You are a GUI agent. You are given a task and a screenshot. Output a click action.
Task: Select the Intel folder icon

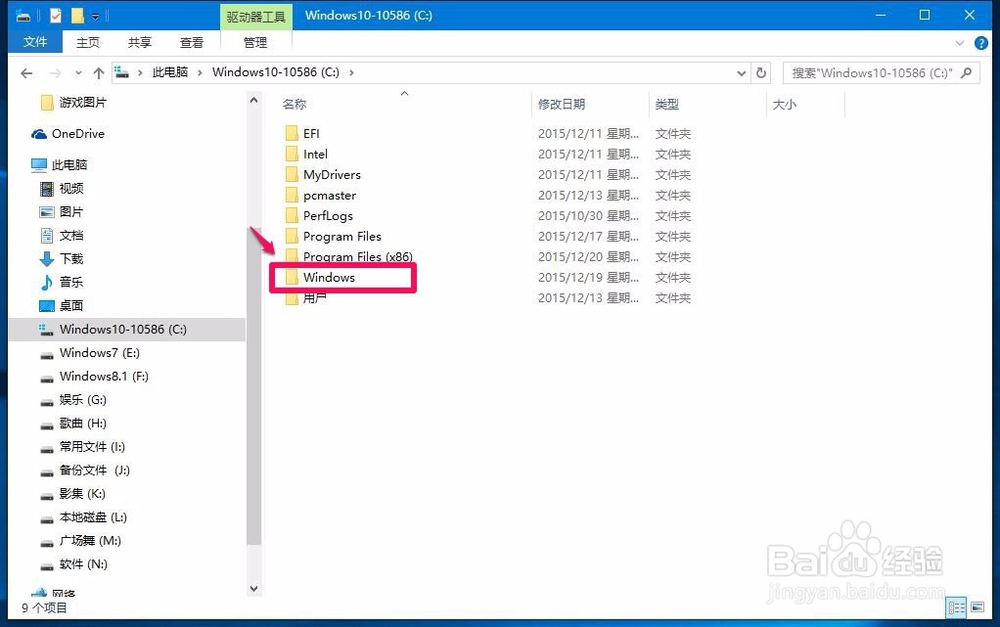point(291,154)
